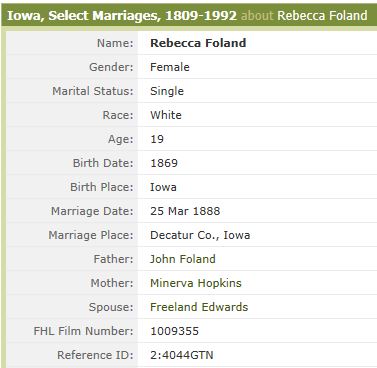Click the Marriage Place value Decatur Co., Iowa
Screen dimensions: 377x368
(x=200, y=235)
